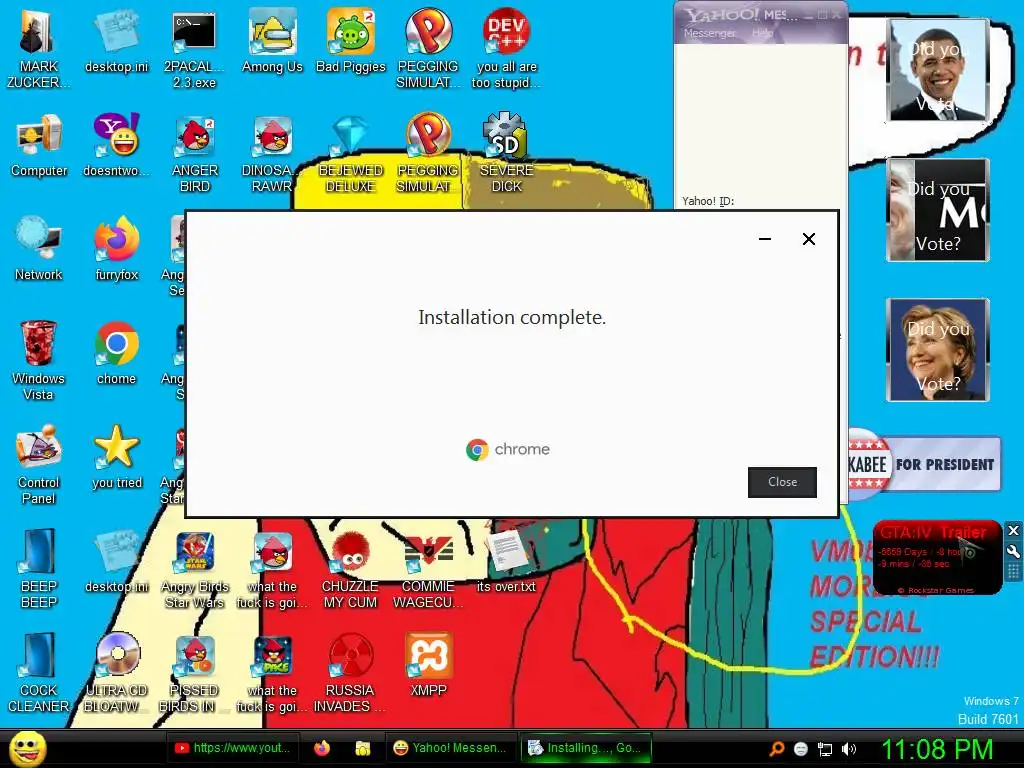This screenshot has height=768, width=1024.
Task: Open the BEEP BEEP icon
Action: (x=39, y=568)
